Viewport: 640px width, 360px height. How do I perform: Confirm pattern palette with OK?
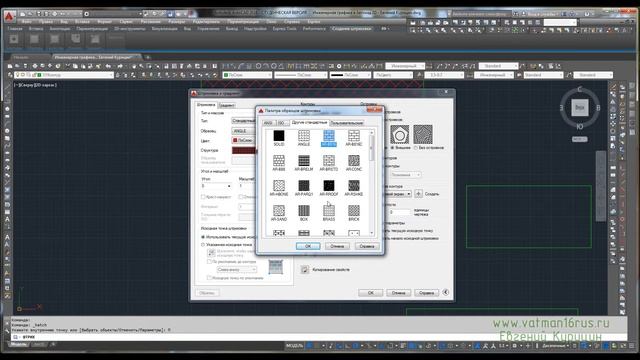point(308,246)
